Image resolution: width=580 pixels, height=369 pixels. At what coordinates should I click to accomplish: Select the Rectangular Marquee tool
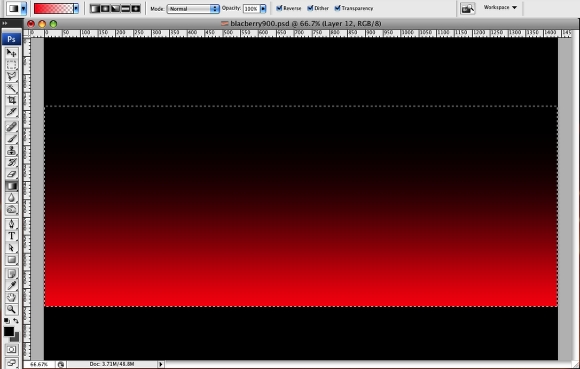pyautogui.click(x=11, y=65)
